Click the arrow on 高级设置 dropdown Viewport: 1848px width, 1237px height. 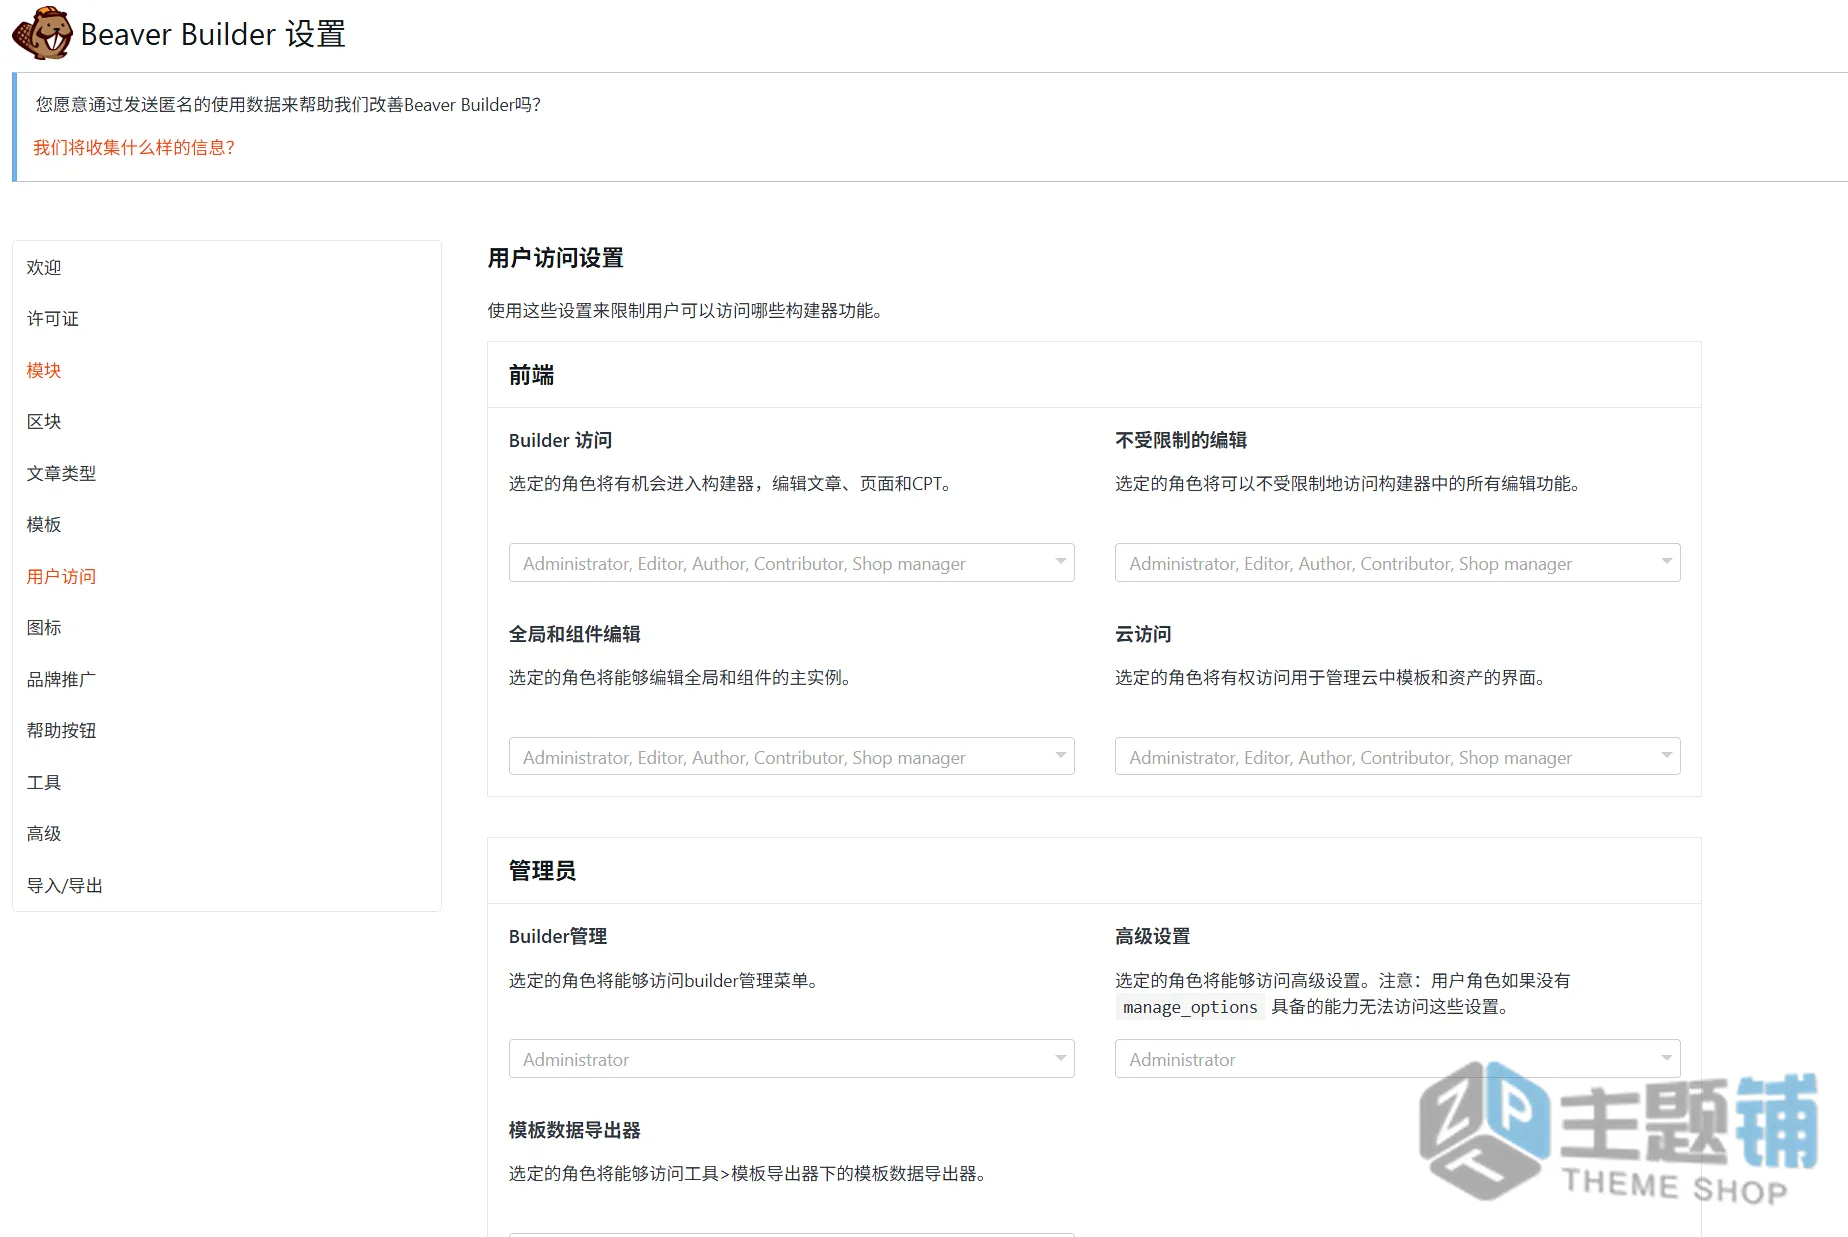click(x=1666, y=1057)
